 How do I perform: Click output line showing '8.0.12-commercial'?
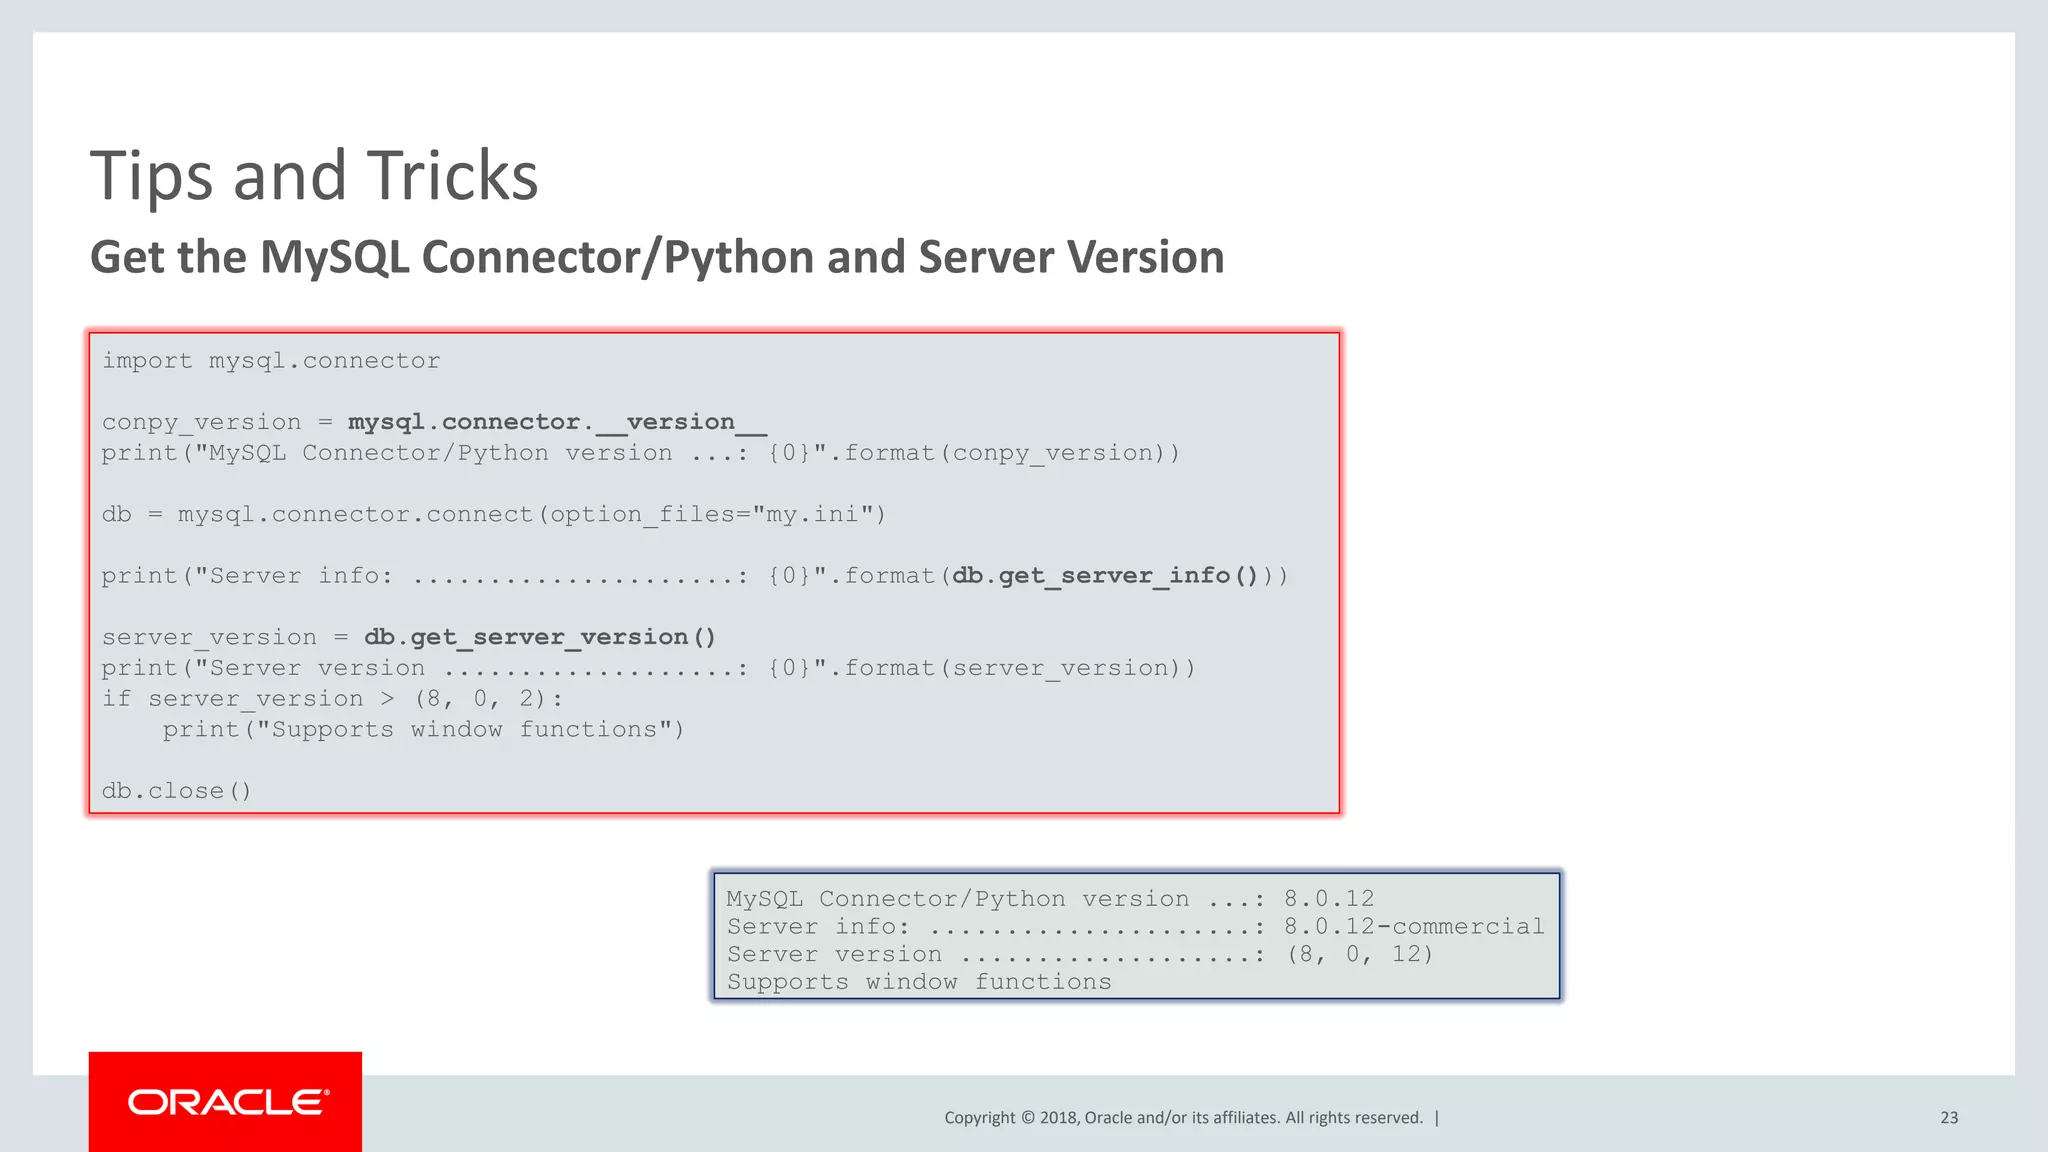tap(1413, 927)
